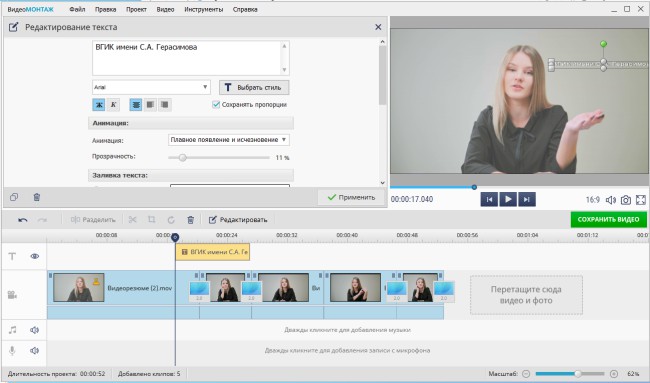Click the Видеорезюме (2).mov clip thumbnail

click(79, 287)
